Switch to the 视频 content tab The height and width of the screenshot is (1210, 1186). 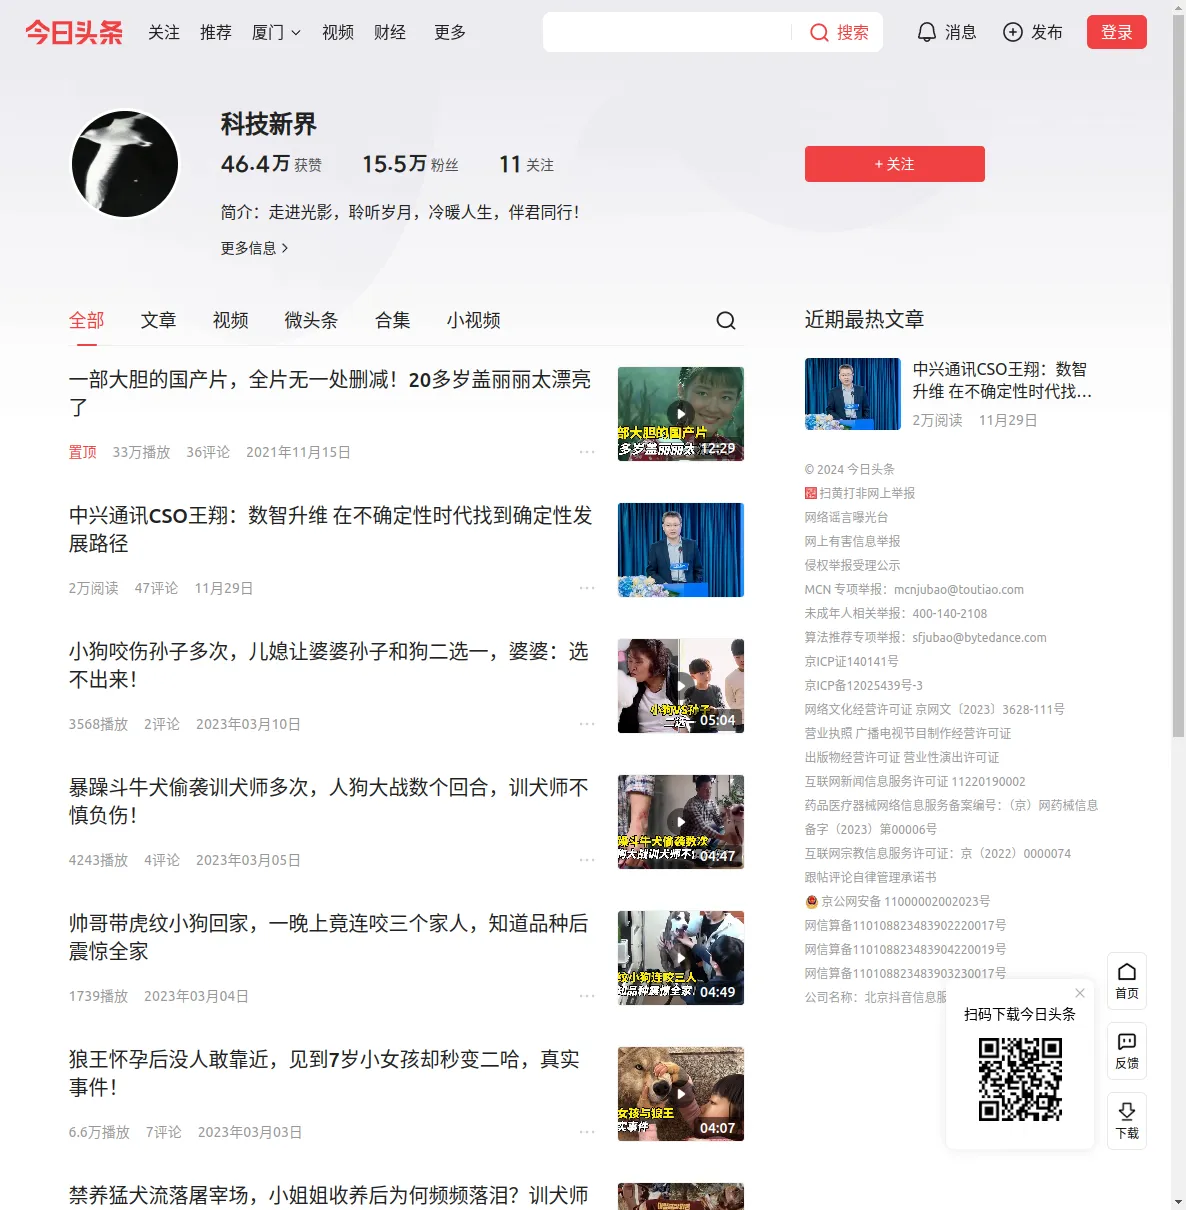[x=231, y=320]
